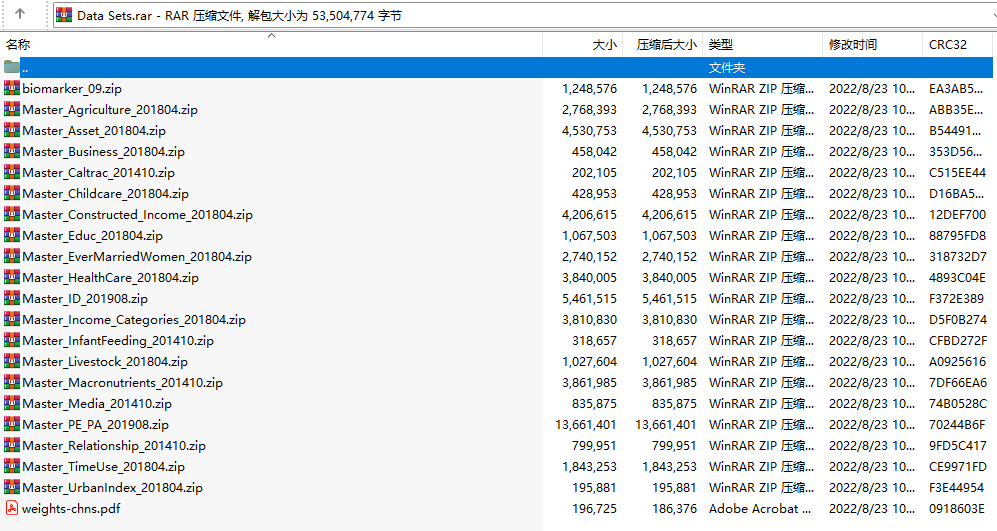Viewport: 997px width, 531px height.
Task: Click the Master_Macronutrients_201410.zip file icon
Action: pyautogui.click(x=11, y=382)
